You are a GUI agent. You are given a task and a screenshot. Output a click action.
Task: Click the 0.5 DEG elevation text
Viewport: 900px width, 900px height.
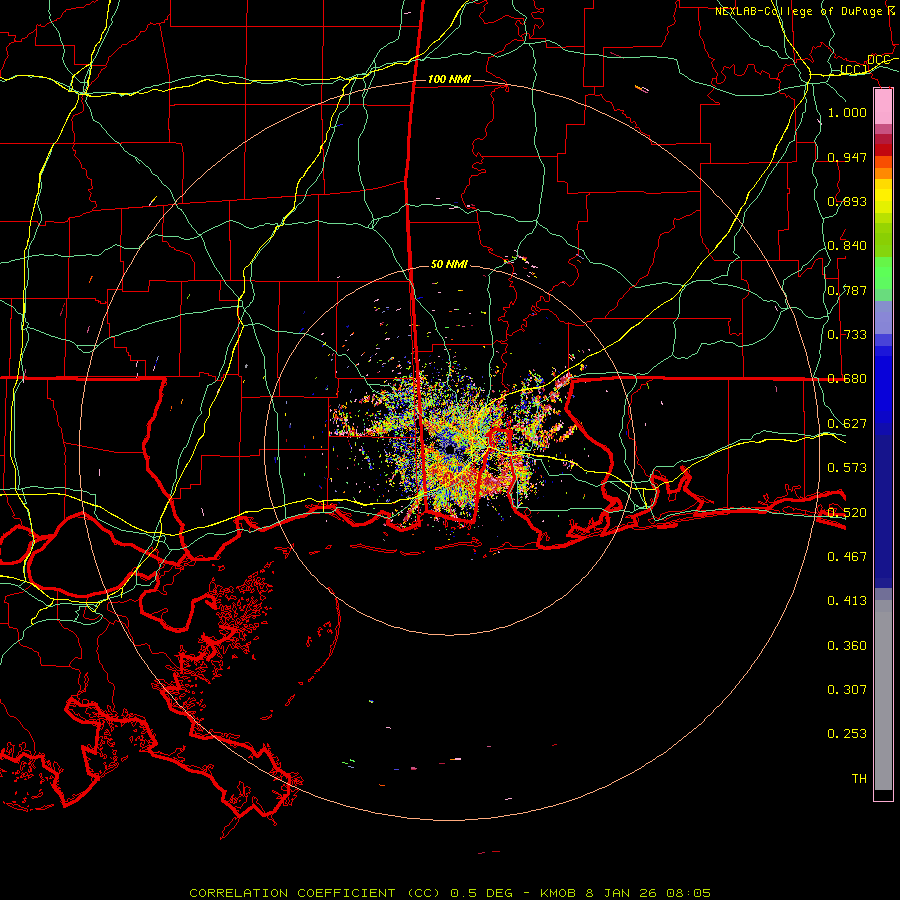pyautogui.click(x=480, y=893)
